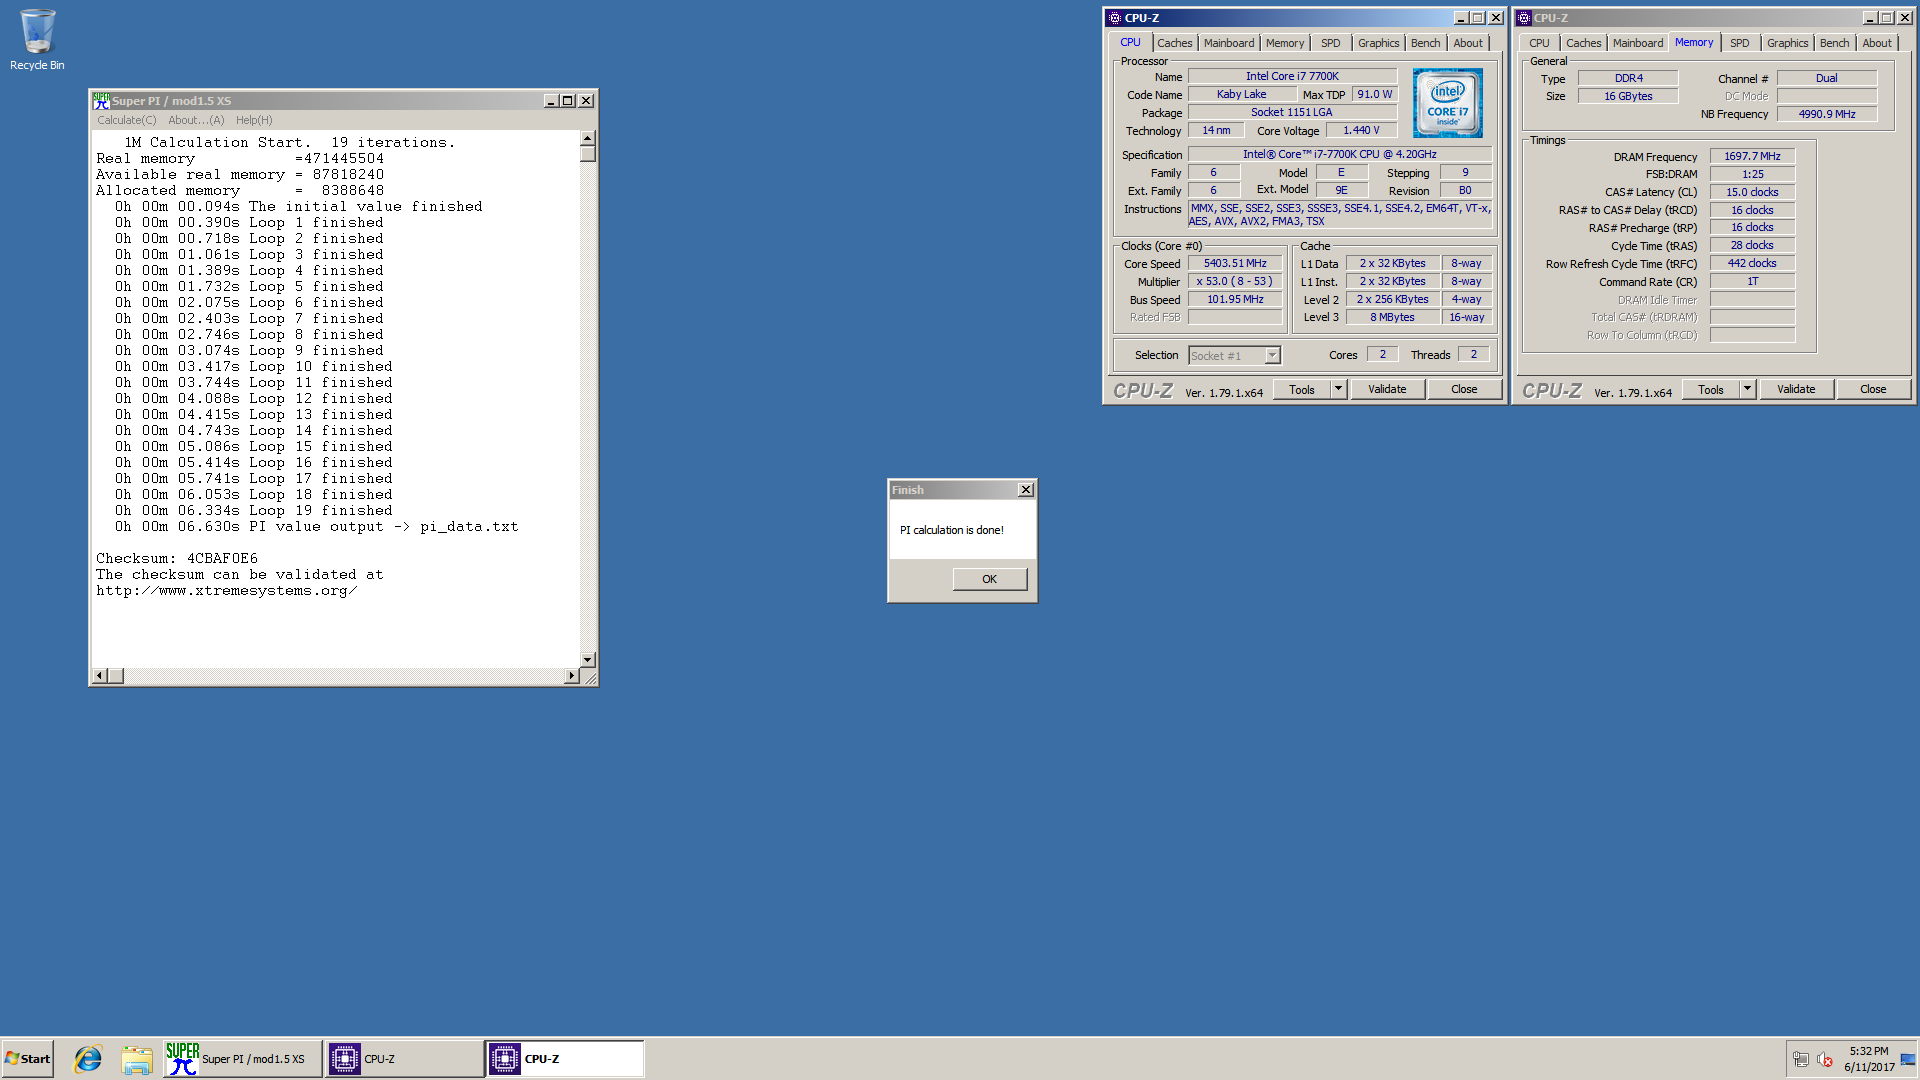Click the volume icon in system tray
Image resolution: width=1920 pixels, height=1080 pixels.
[x=1825, y=1060]
